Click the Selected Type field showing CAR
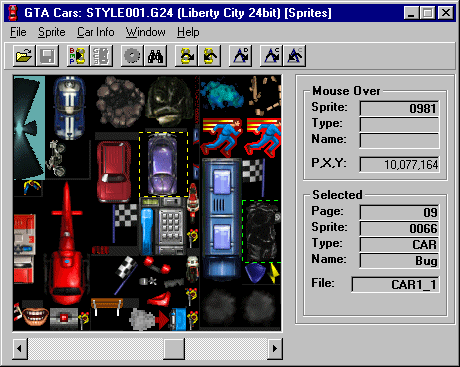 point(399,244)
